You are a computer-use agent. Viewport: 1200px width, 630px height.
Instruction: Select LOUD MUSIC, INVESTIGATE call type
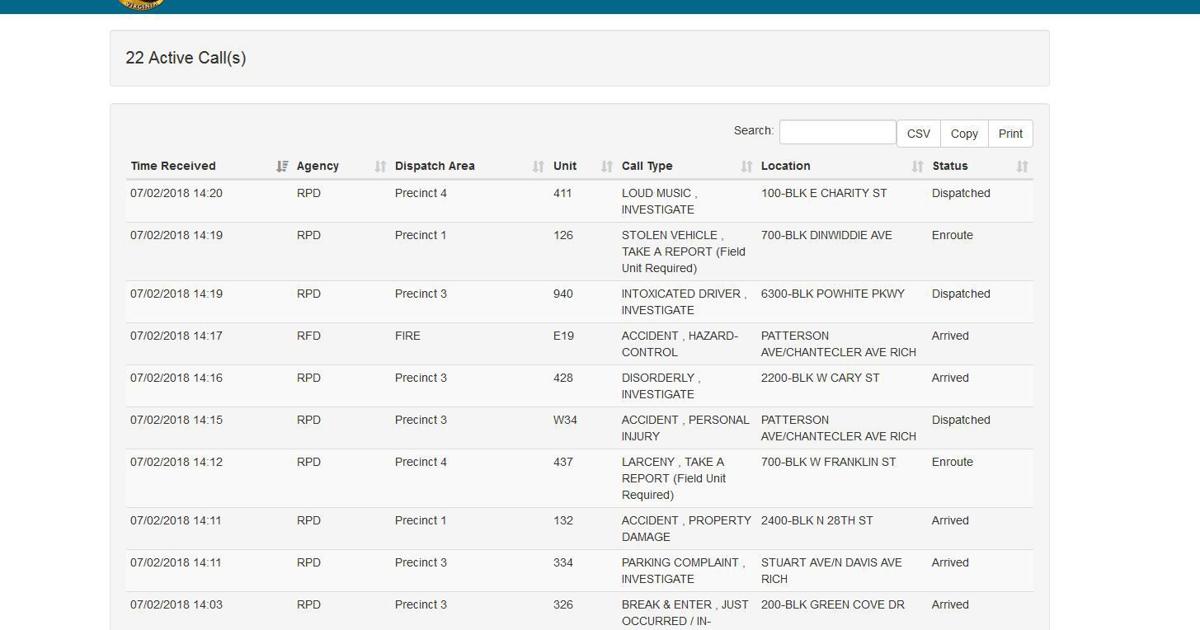[x=660, y=201]
